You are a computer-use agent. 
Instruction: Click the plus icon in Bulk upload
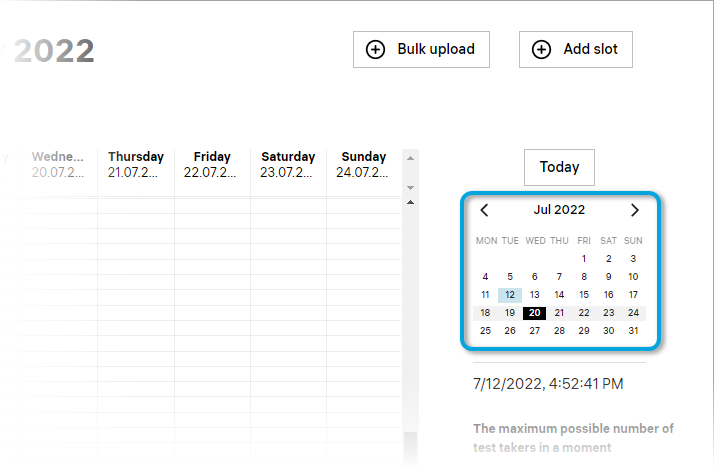(376, 49)
